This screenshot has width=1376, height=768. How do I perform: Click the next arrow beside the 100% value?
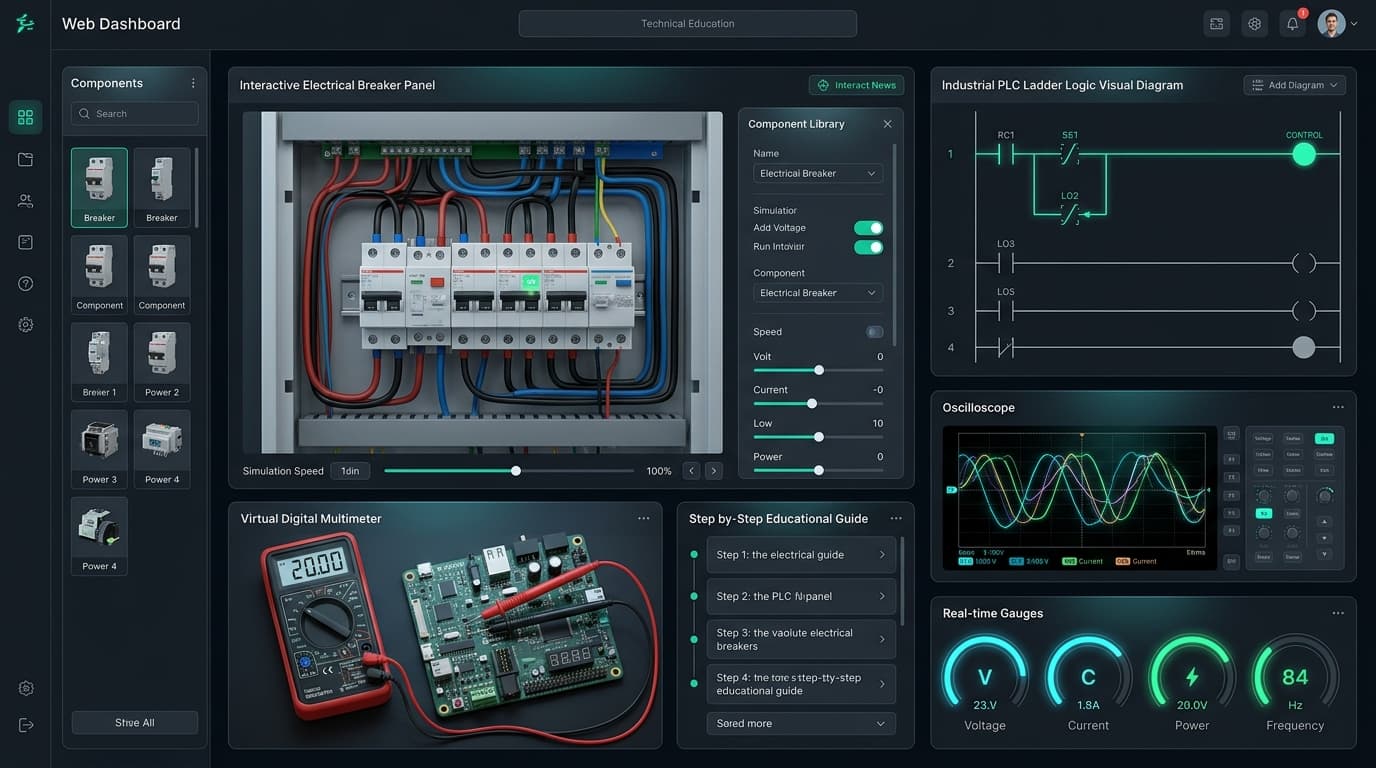click(x=714, y=471)
